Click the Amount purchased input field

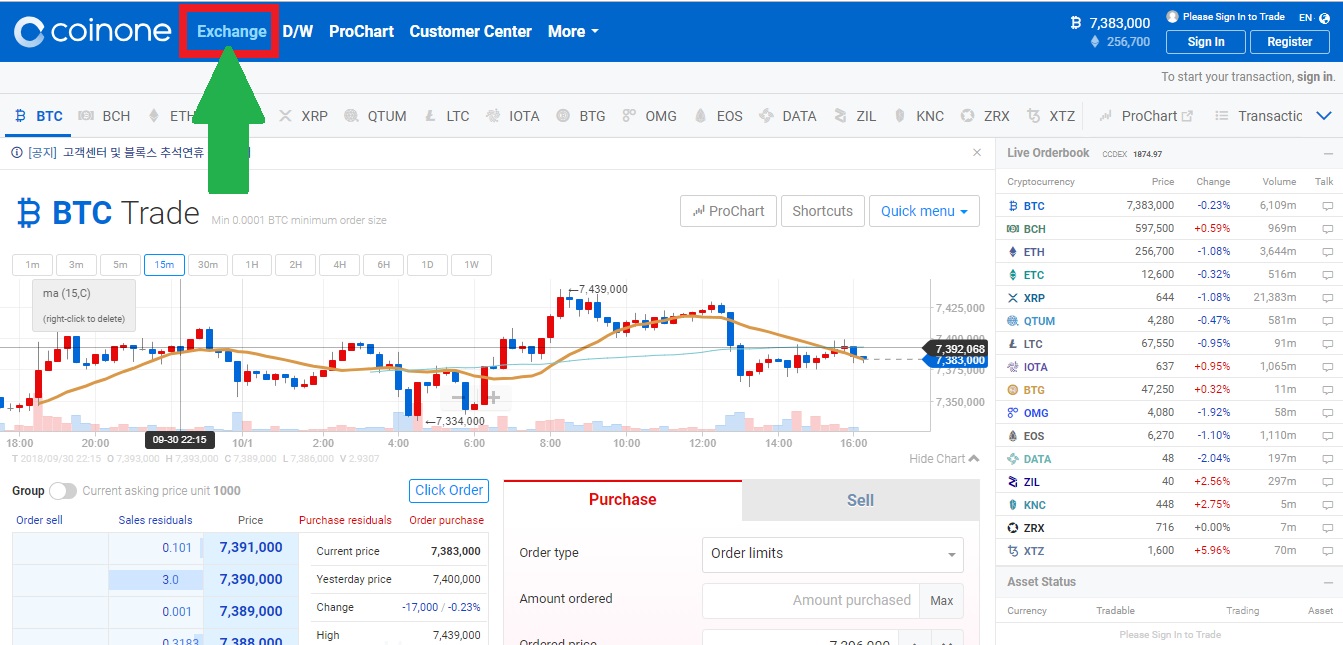pos(811,601)
